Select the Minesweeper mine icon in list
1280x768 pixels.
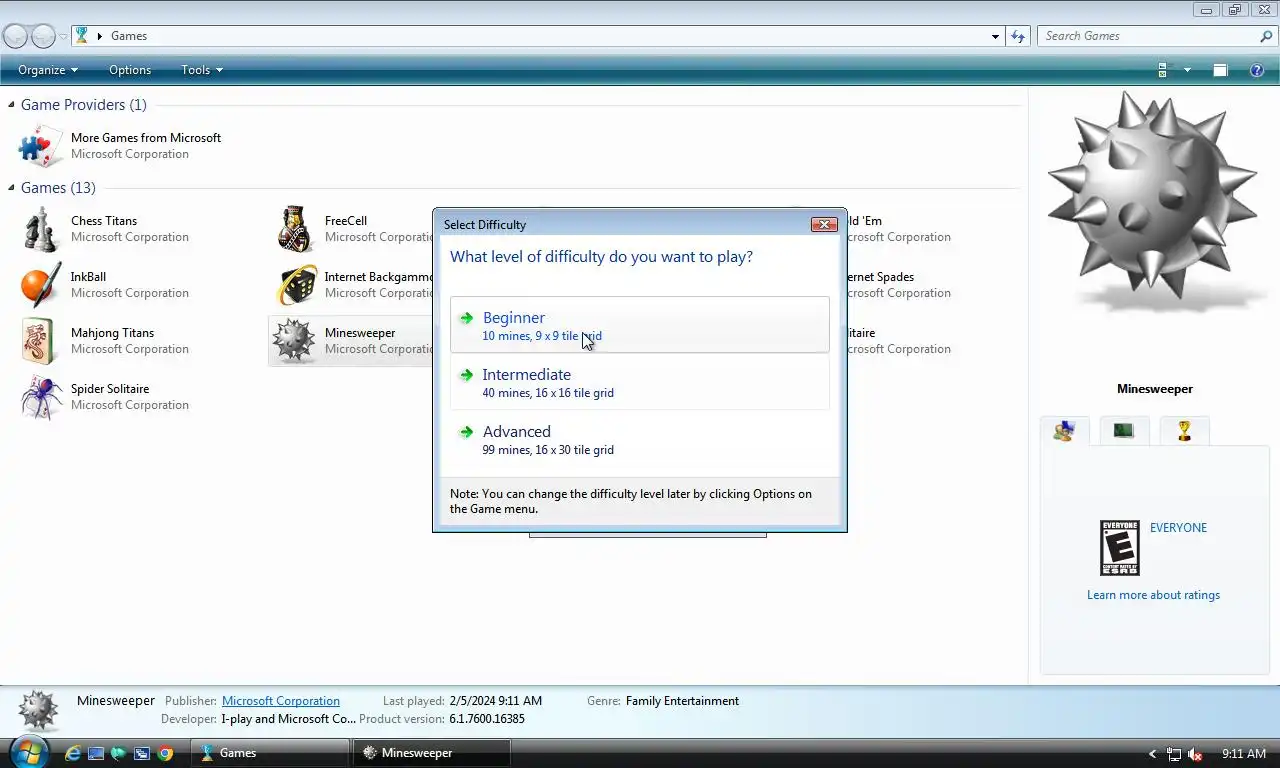[x=295, y=341]
